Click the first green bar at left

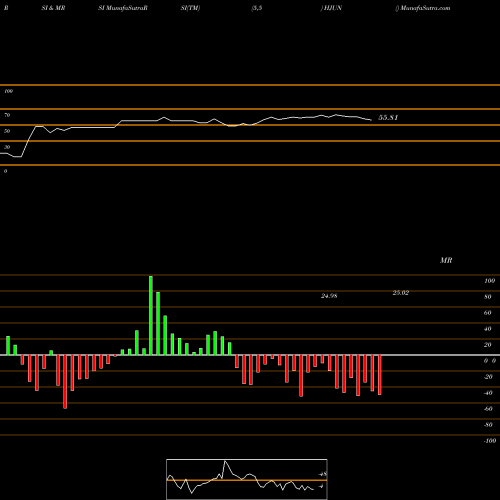pos(8,346)
